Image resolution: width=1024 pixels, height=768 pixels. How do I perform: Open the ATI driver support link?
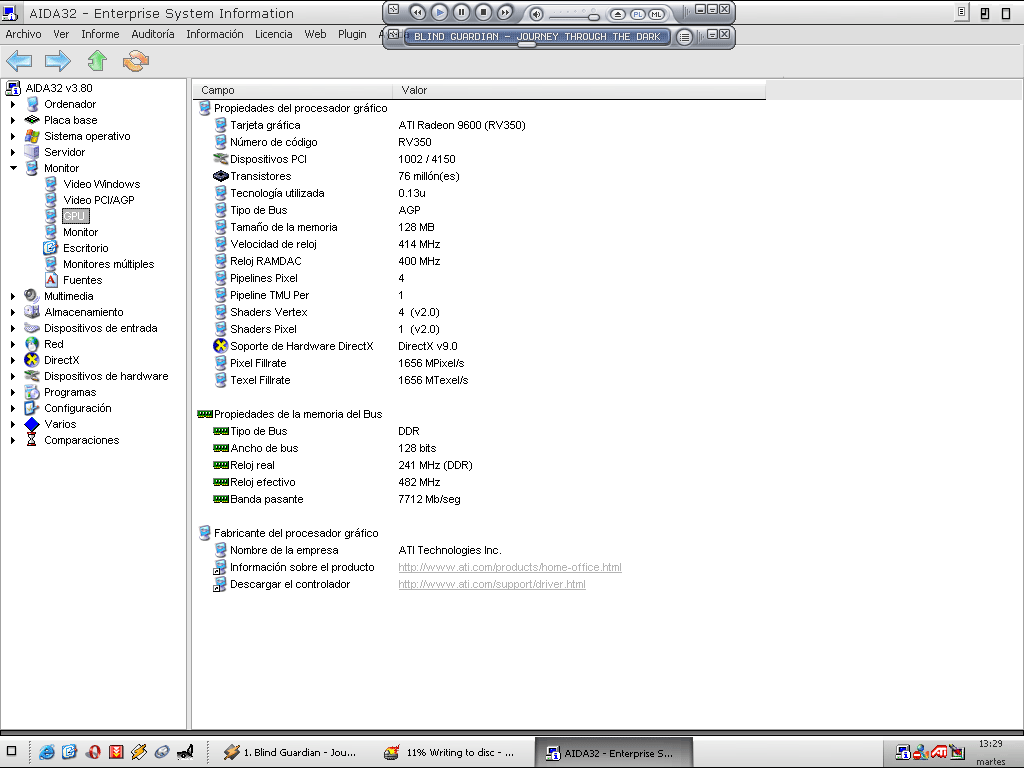492,584
